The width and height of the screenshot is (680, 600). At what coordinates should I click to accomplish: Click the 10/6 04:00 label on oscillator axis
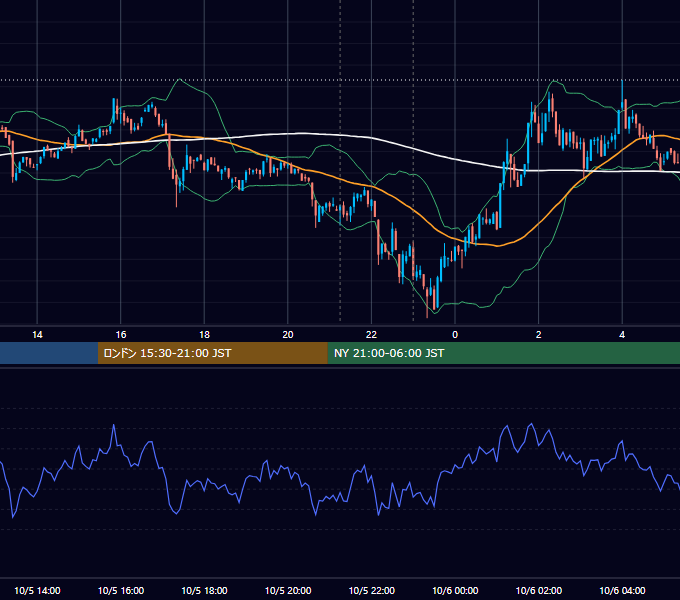click(622, 590)
